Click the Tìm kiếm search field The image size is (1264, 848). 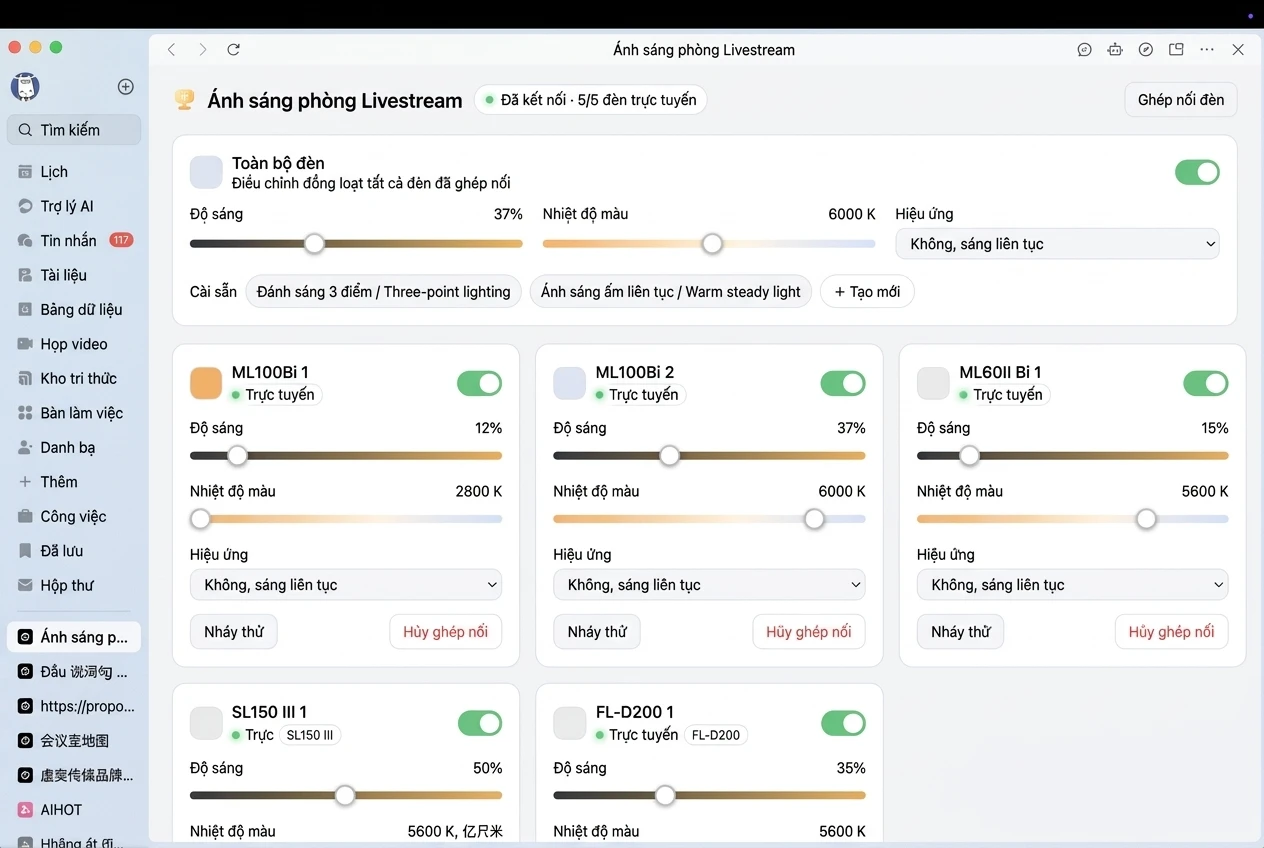[x=75, y=130]
